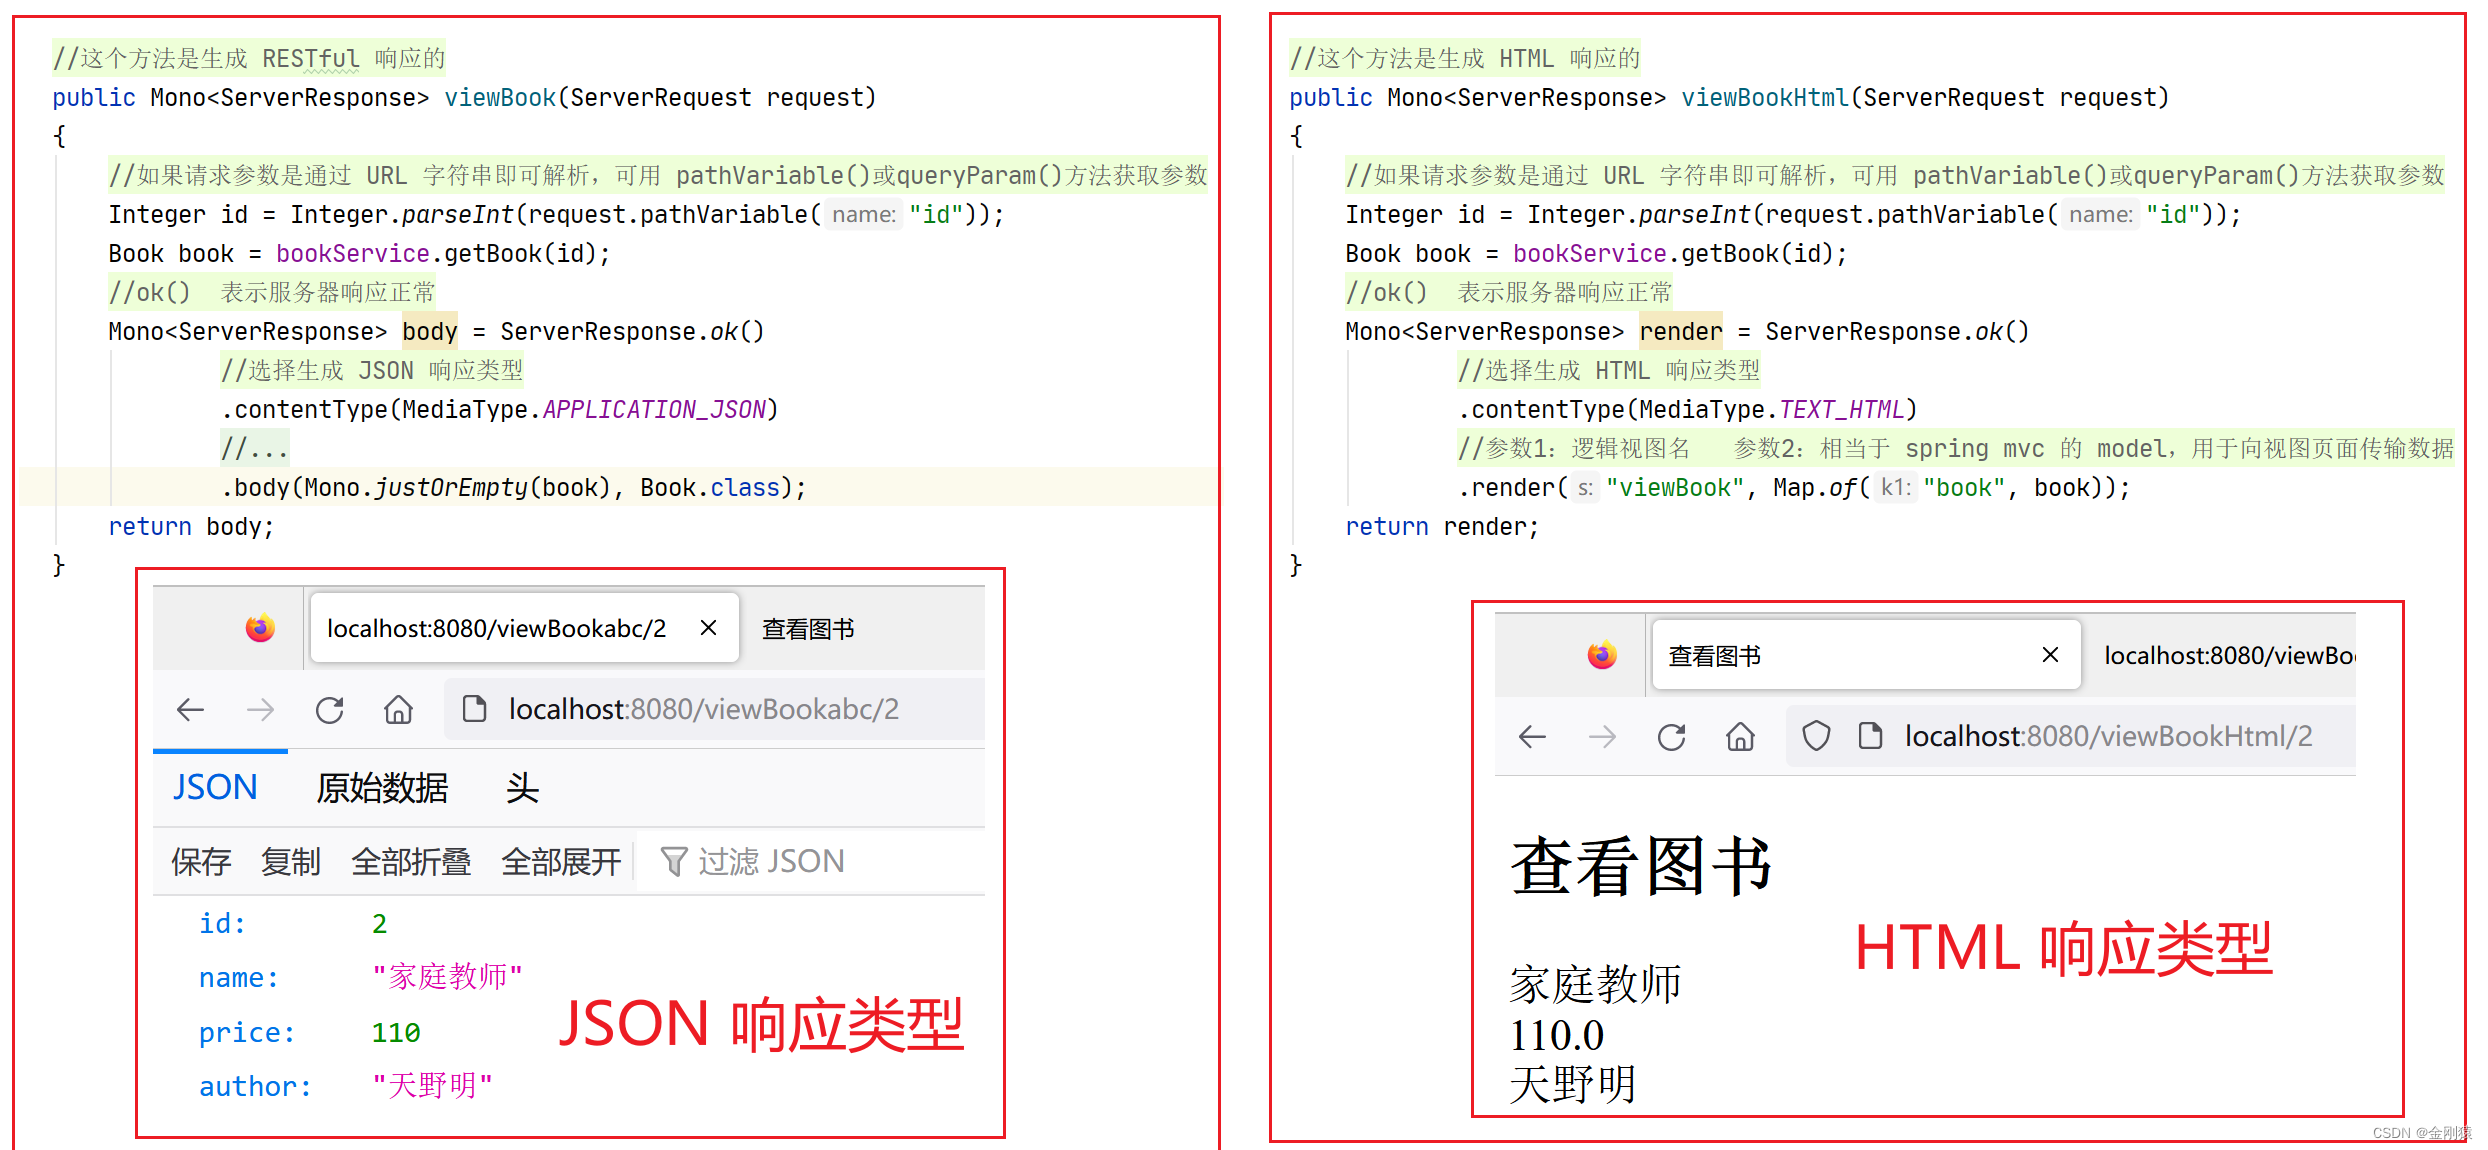Click the 保存 save button
The width and height of the screenshot is (2488, 1150).
(201, 861)
